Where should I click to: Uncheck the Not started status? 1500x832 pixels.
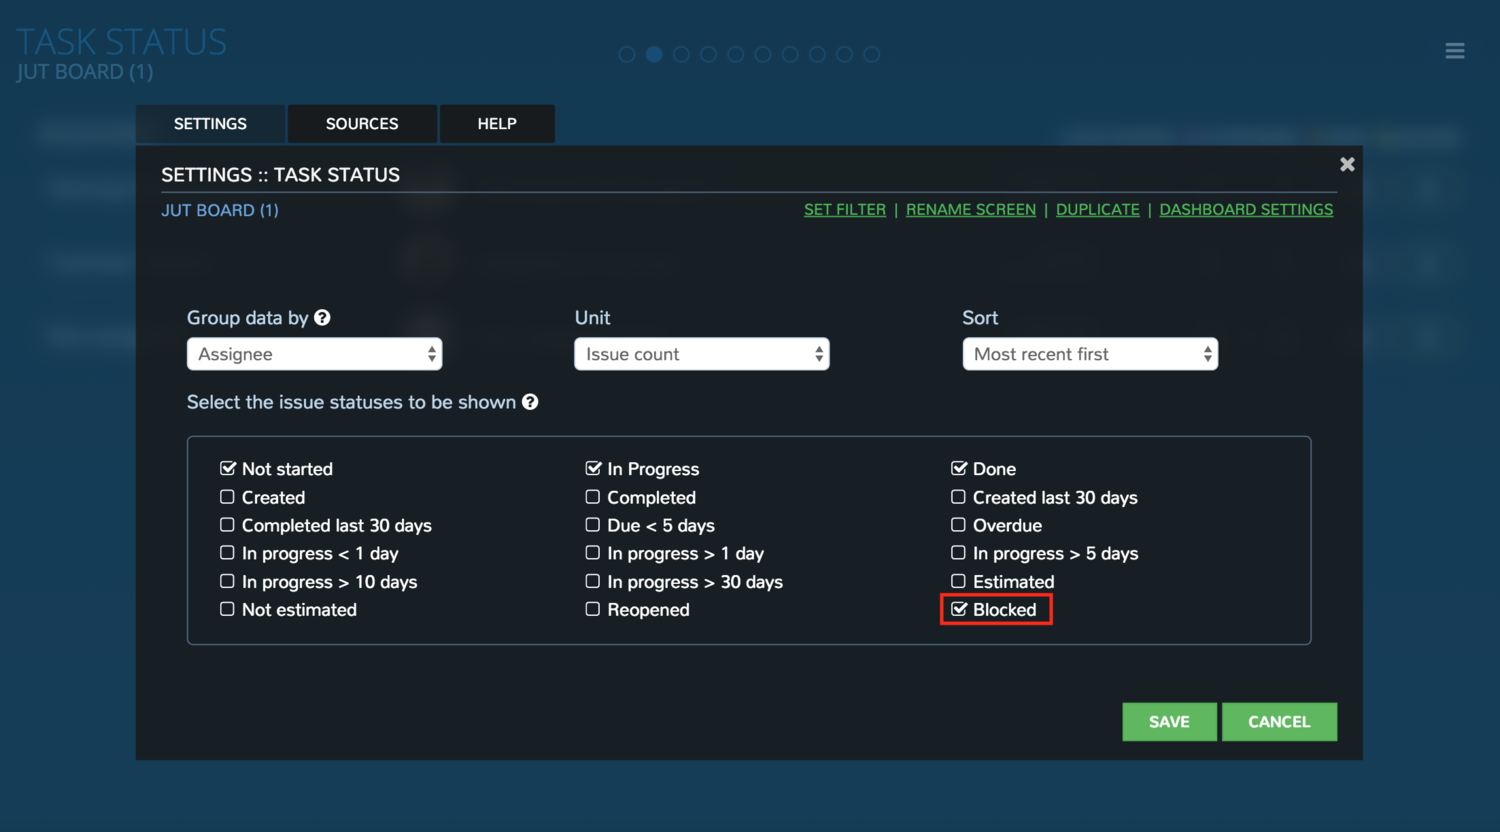tap(227, 468)
